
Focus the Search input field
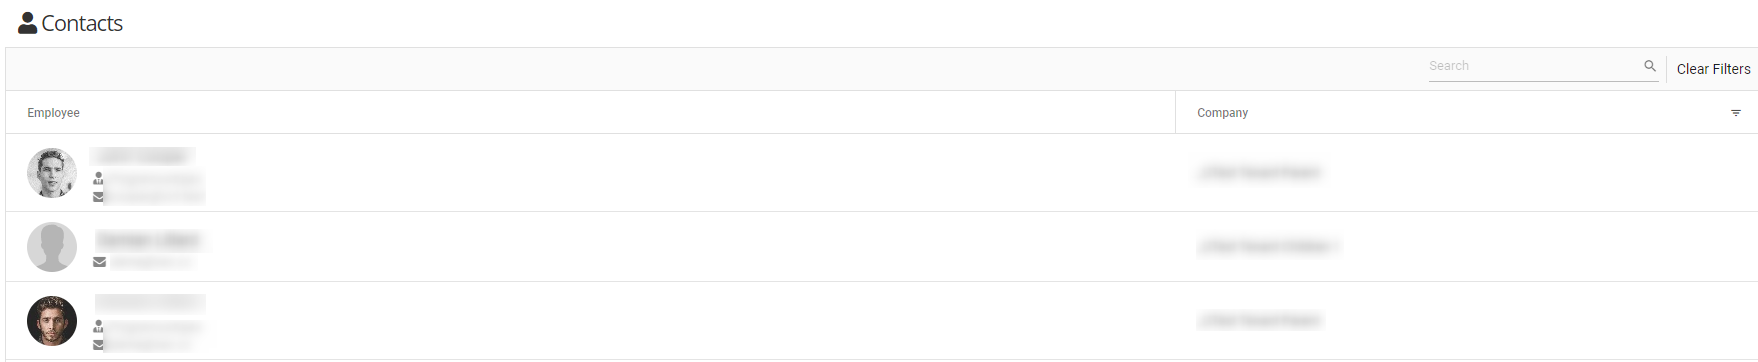click(x=1534, y=66)
